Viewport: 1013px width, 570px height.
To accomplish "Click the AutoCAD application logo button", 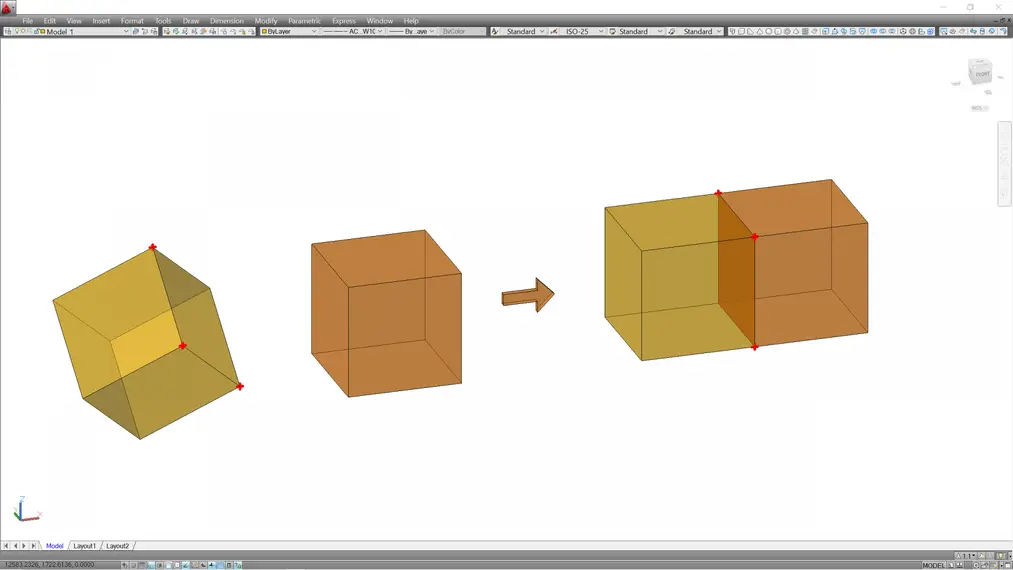I will pos(9,8).
